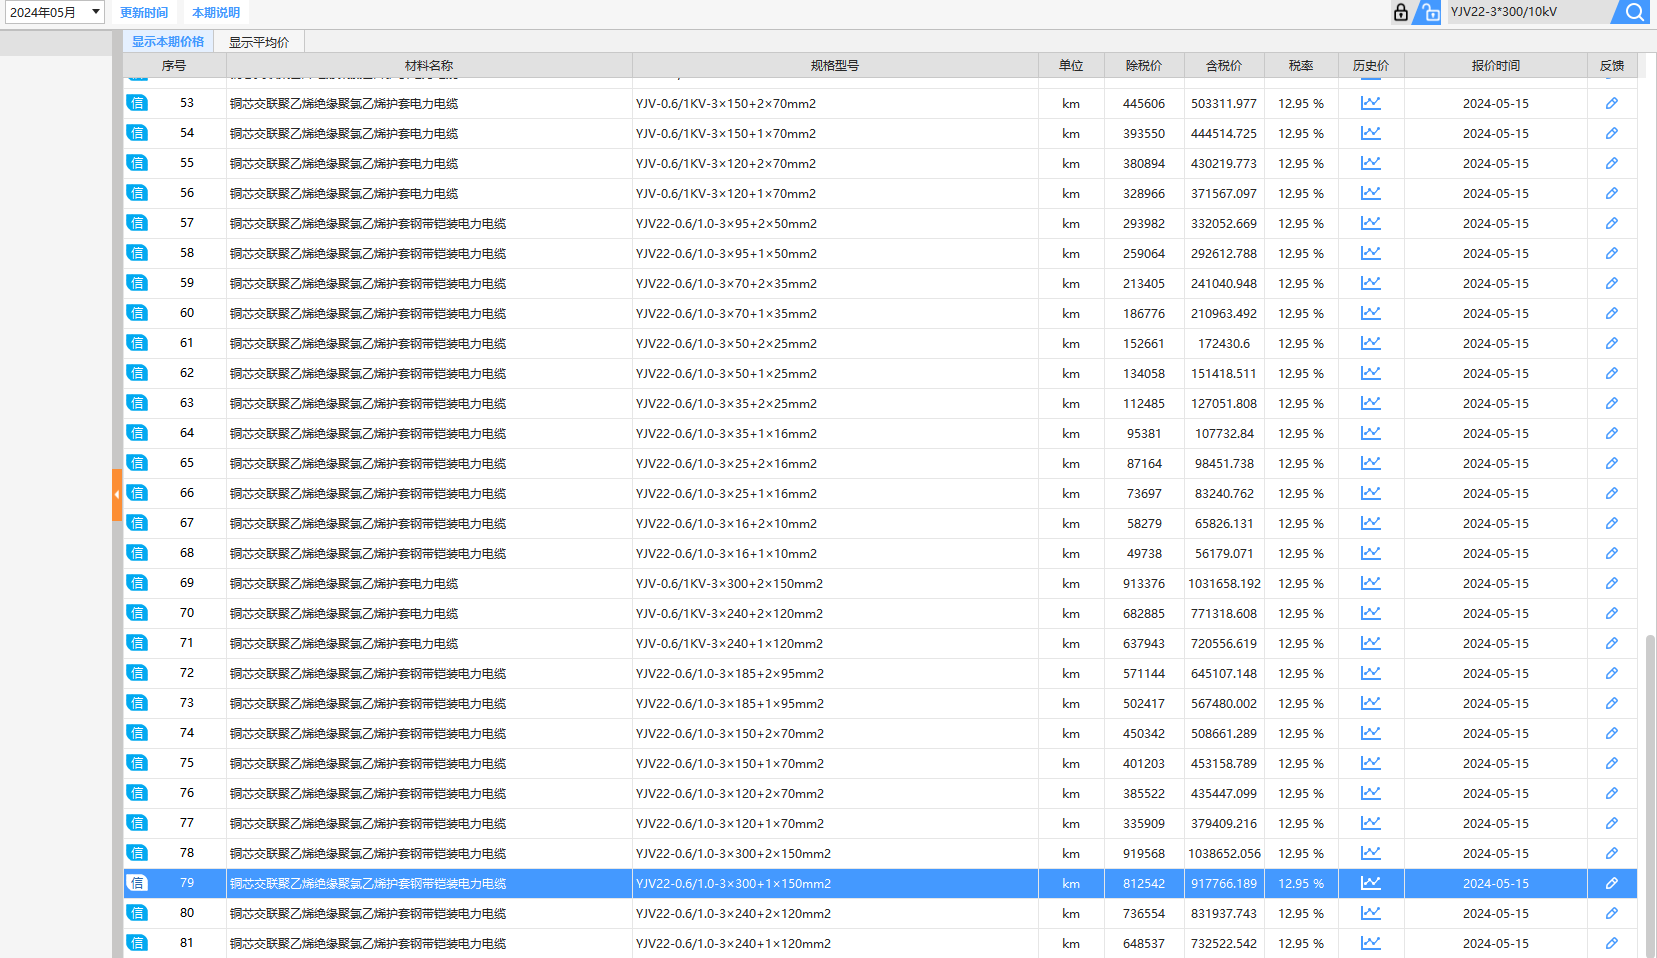
Task: Submit feedback via pencil icon in row 62
Action: [x=1612, y=373]
